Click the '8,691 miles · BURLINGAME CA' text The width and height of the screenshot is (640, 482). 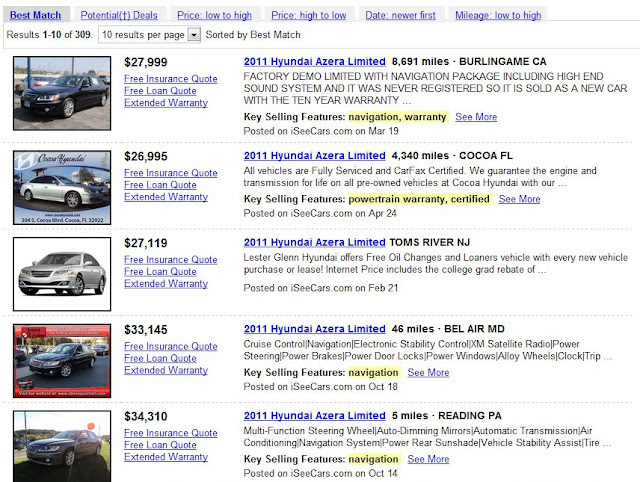(469, 62)
